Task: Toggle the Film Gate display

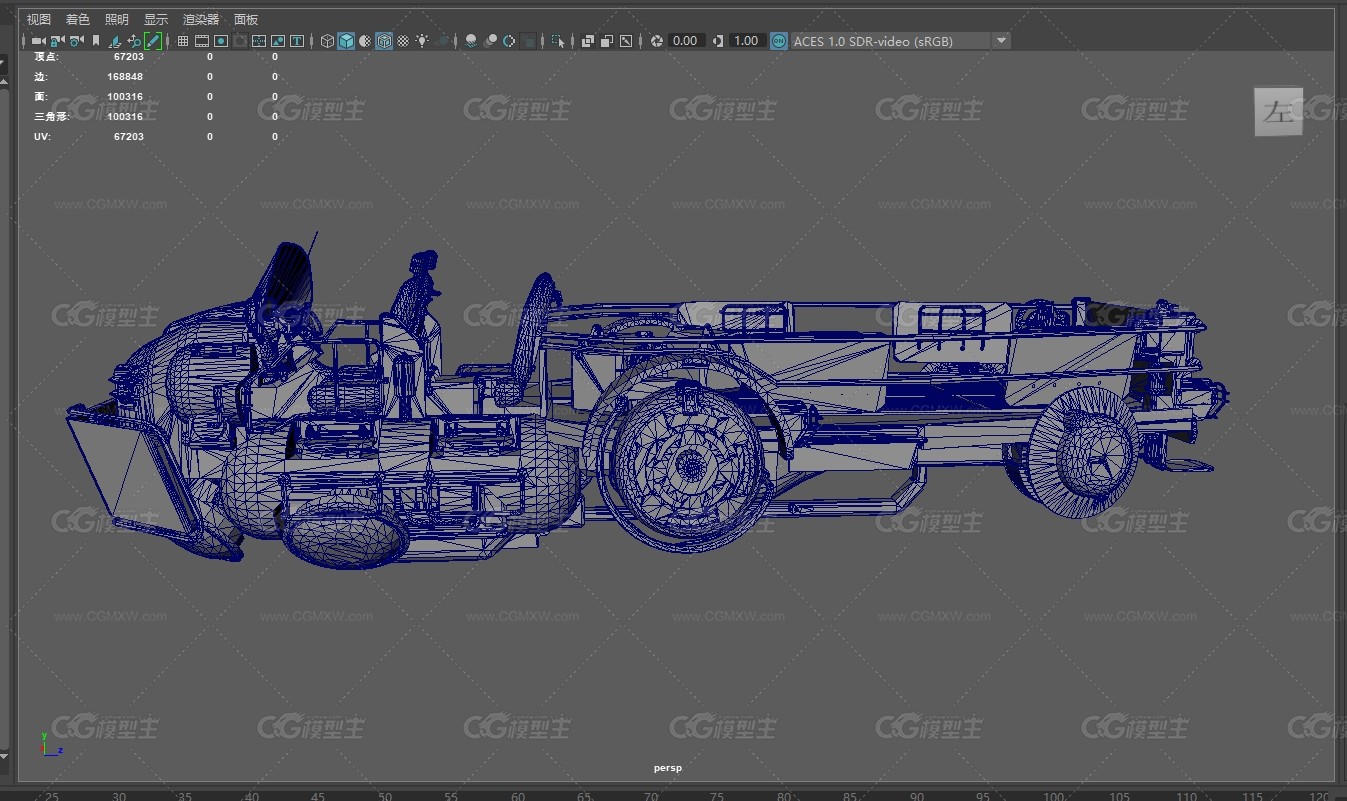Action: [x=201, y=41]
